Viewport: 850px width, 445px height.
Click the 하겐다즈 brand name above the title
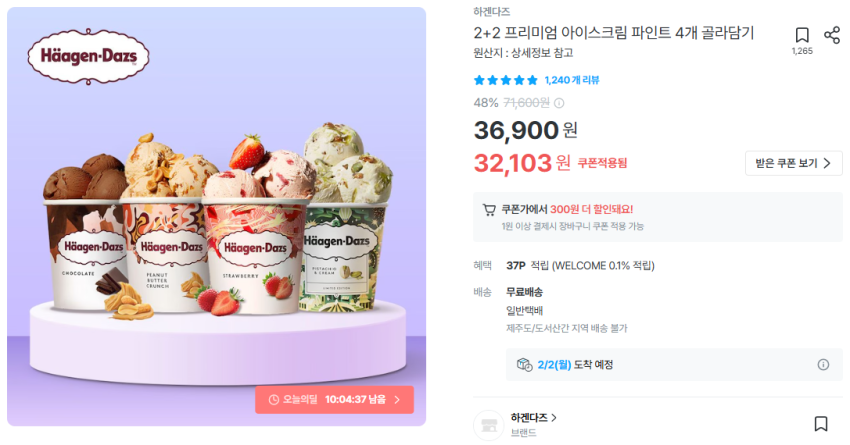pos(492,11)
